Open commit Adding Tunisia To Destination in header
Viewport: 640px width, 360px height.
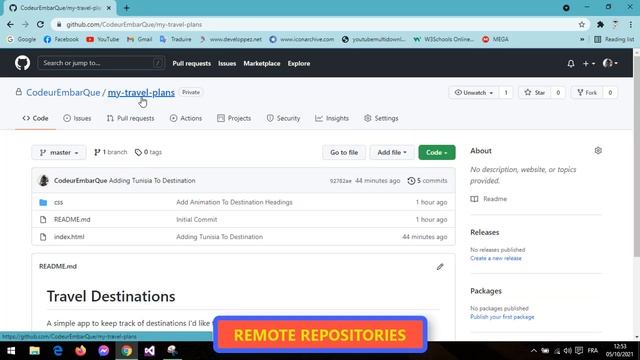point(152,181)
